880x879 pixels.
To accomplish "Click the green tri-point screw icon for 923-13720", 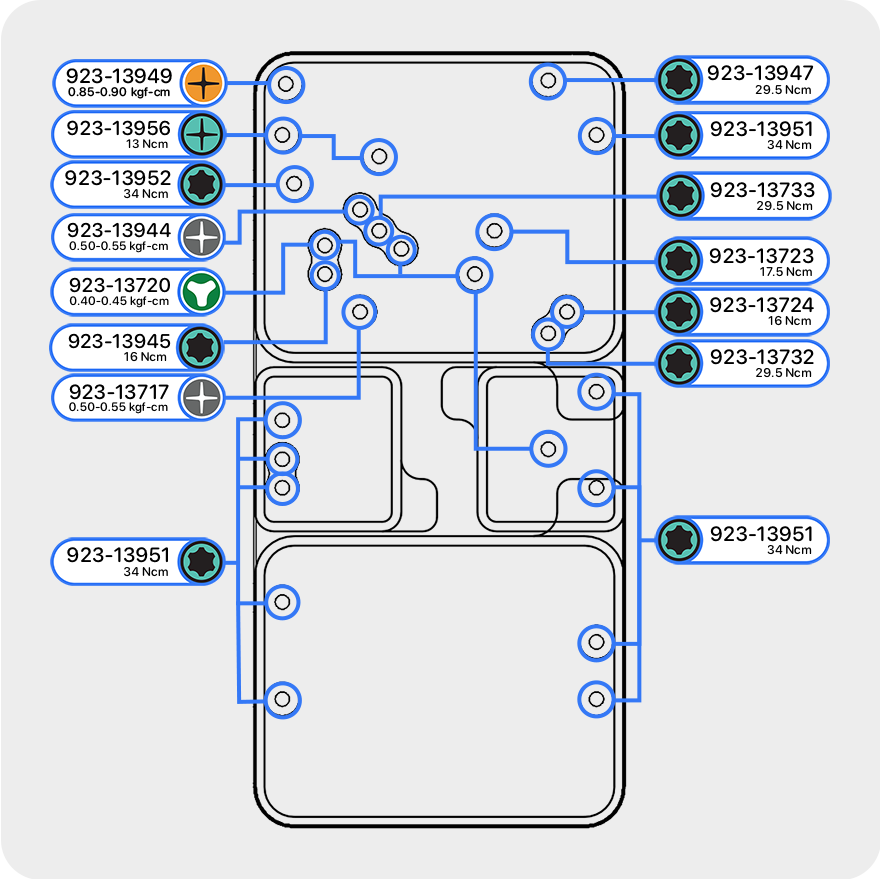I will (x=202, y=292).
